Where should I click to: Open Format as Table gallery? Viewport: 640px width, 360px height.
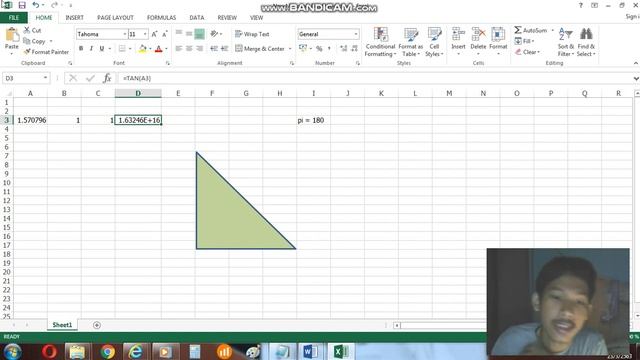click(x=411, y=42)
